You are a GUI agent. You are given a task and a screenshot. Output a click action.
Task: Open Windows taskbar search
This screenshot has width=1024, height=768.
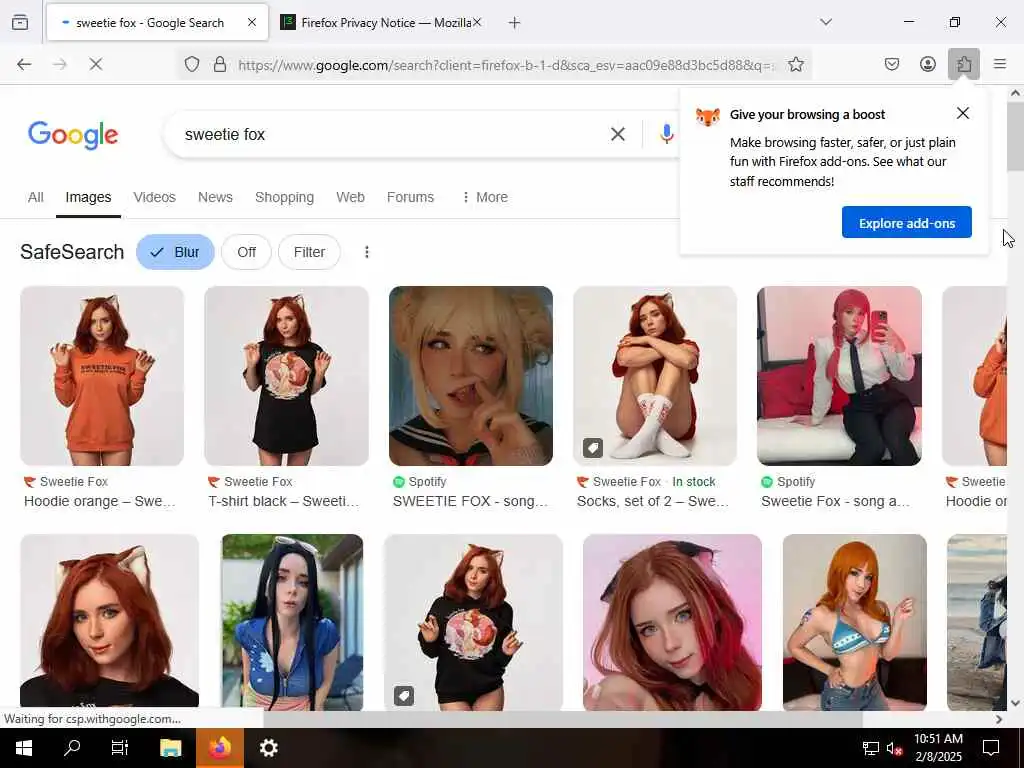pyautogui.click(x=72, y=748)
